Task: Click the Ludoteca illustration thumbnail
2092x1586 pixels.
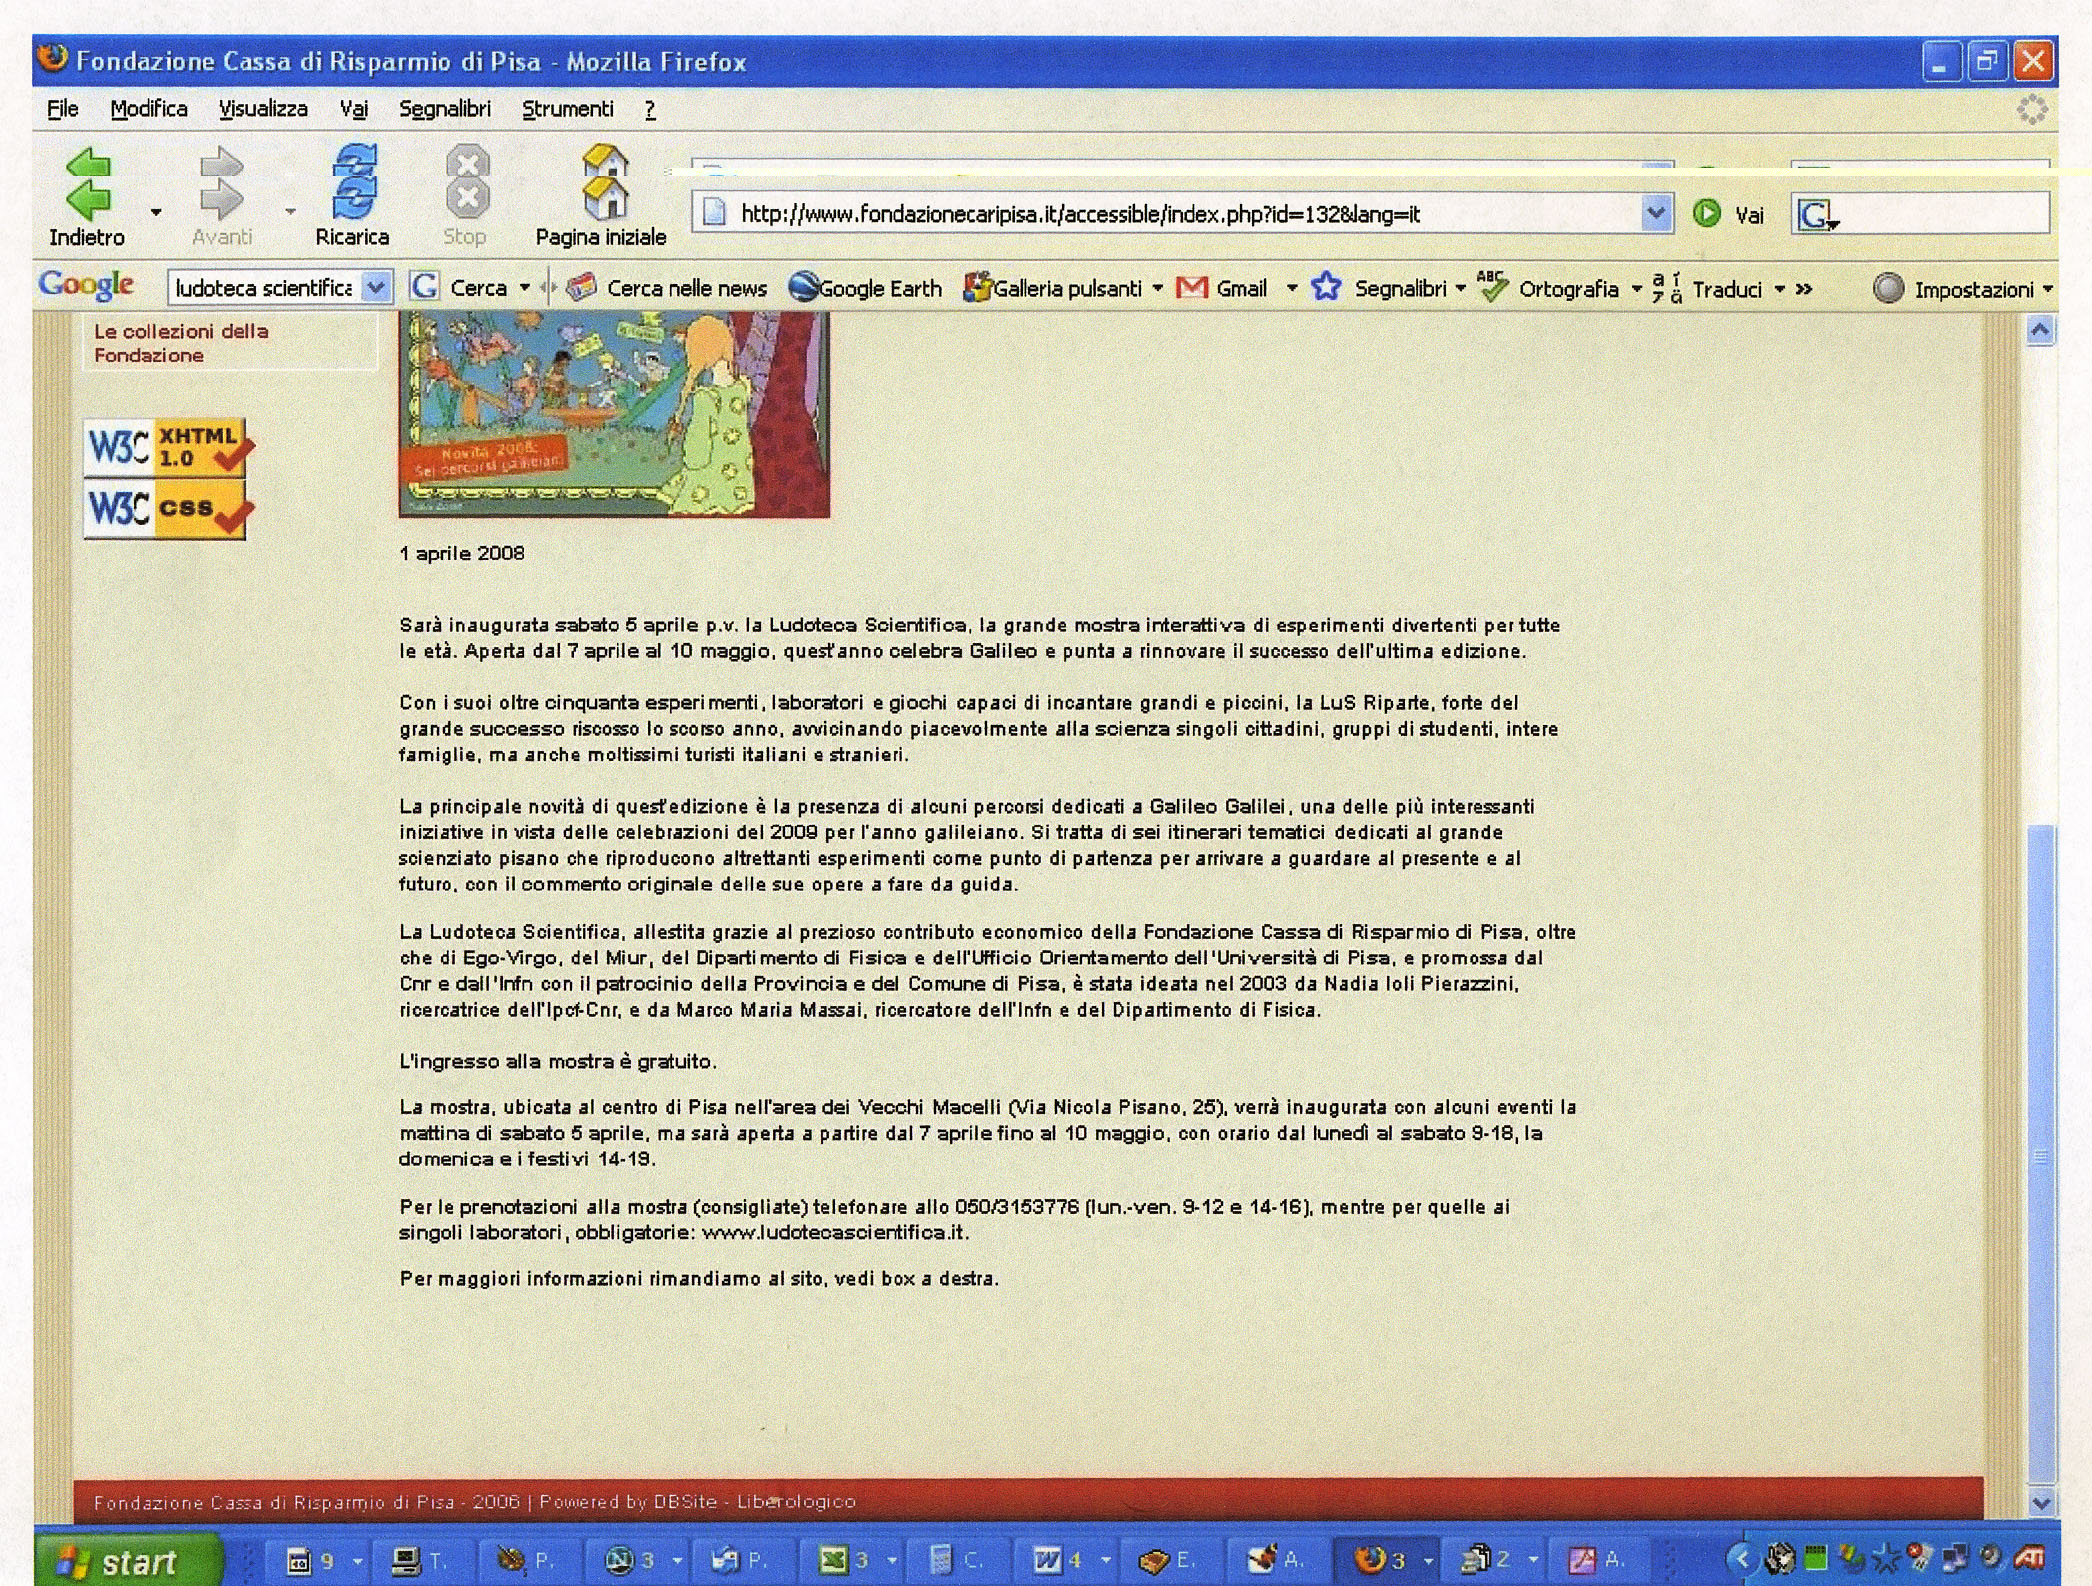Action: [x=614, y=414]
